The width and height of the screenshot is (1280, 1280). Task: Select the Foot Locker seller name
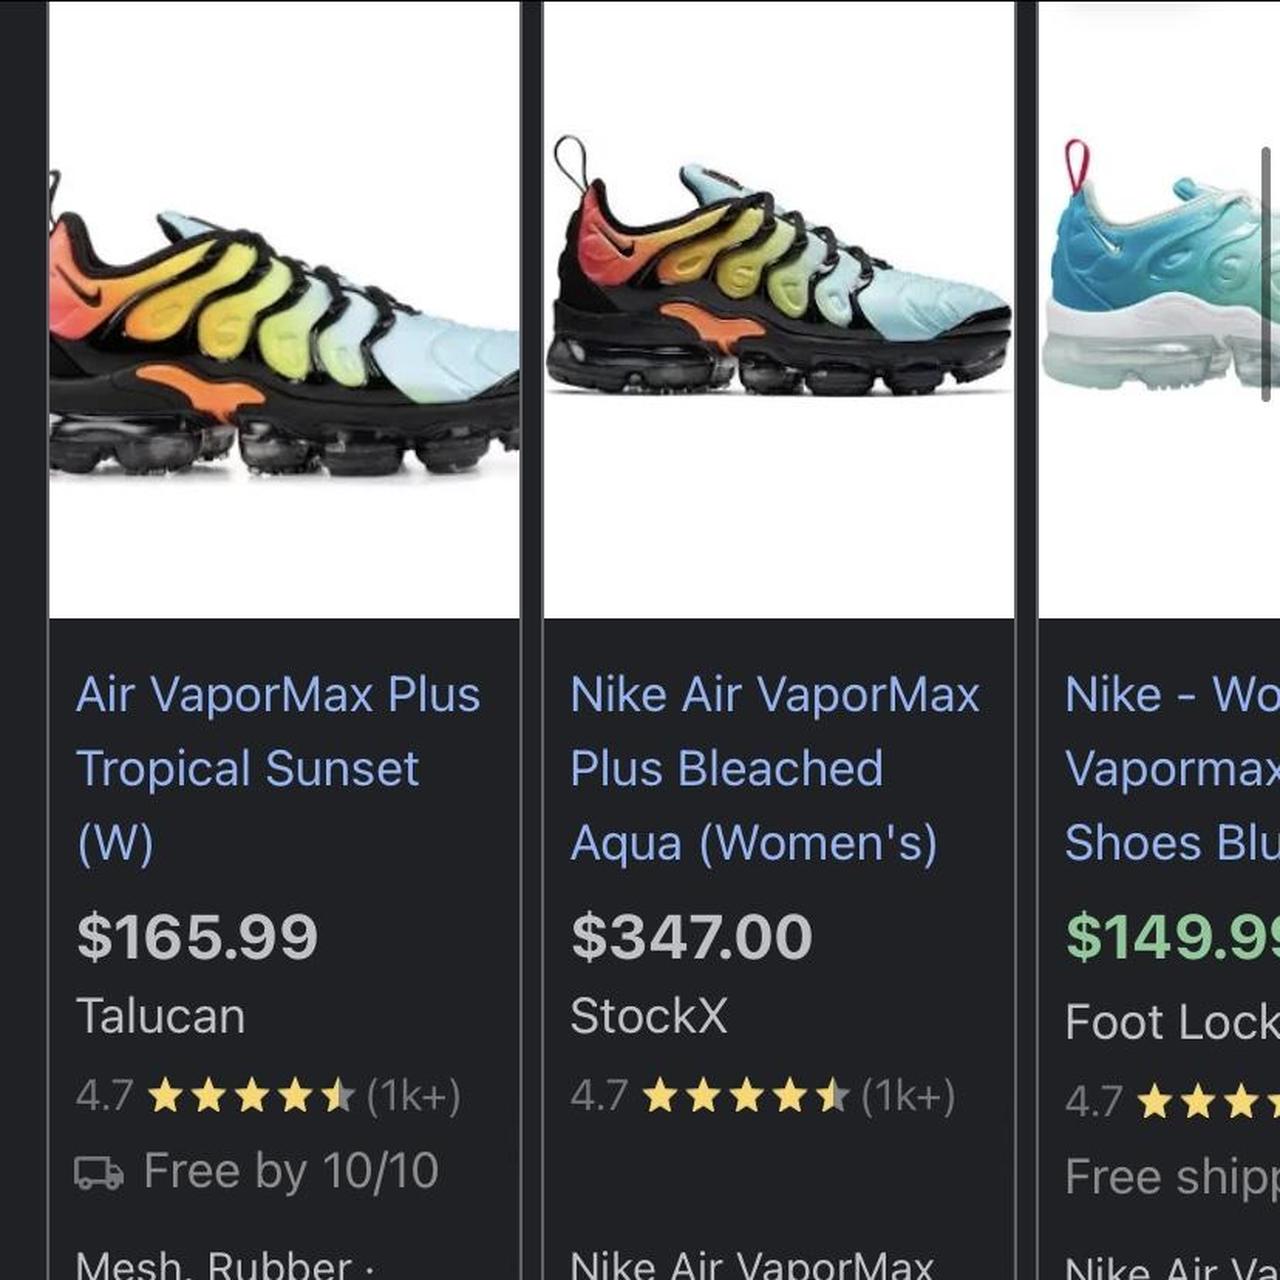click(1172, 1022)
